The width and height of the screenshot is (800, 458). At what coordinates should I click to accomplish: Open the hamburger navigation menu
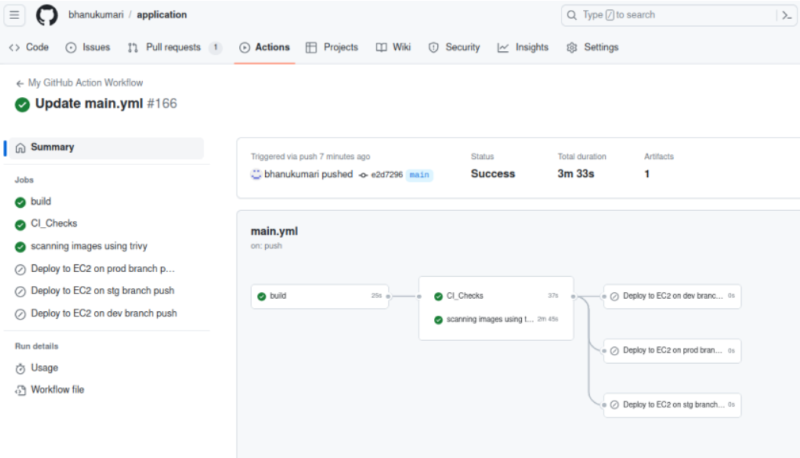tap(14, 15)
